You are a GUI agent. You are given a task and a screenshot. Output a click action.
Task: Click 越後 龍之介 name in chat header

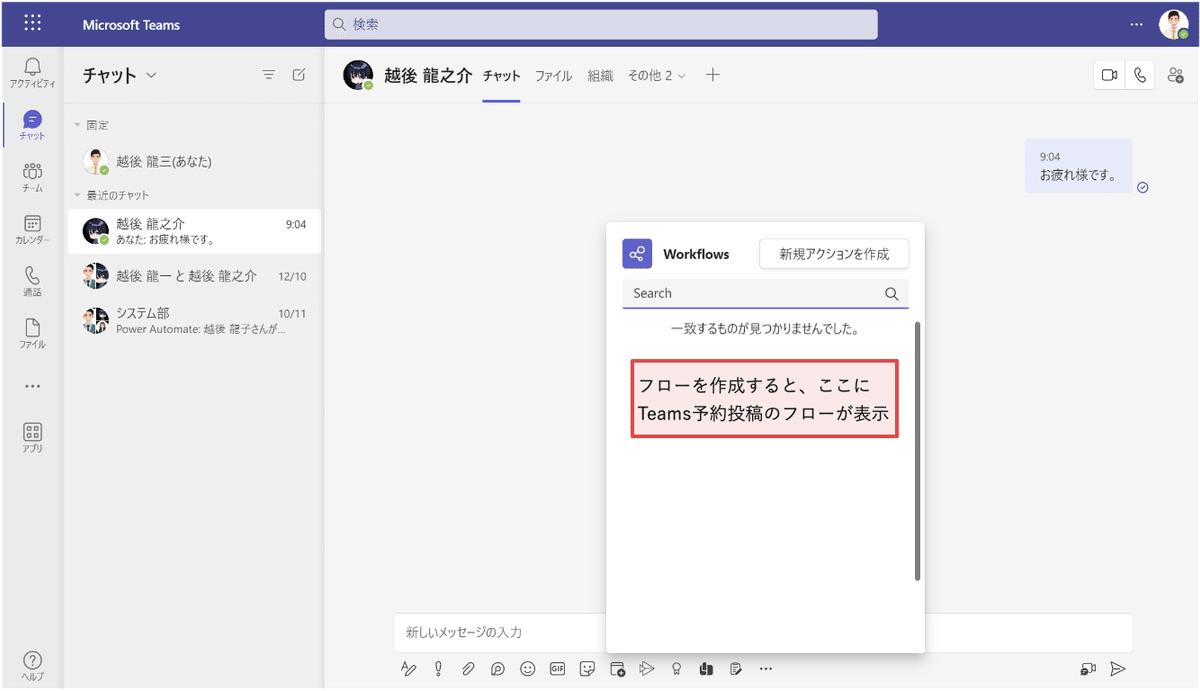coord(427,75)
